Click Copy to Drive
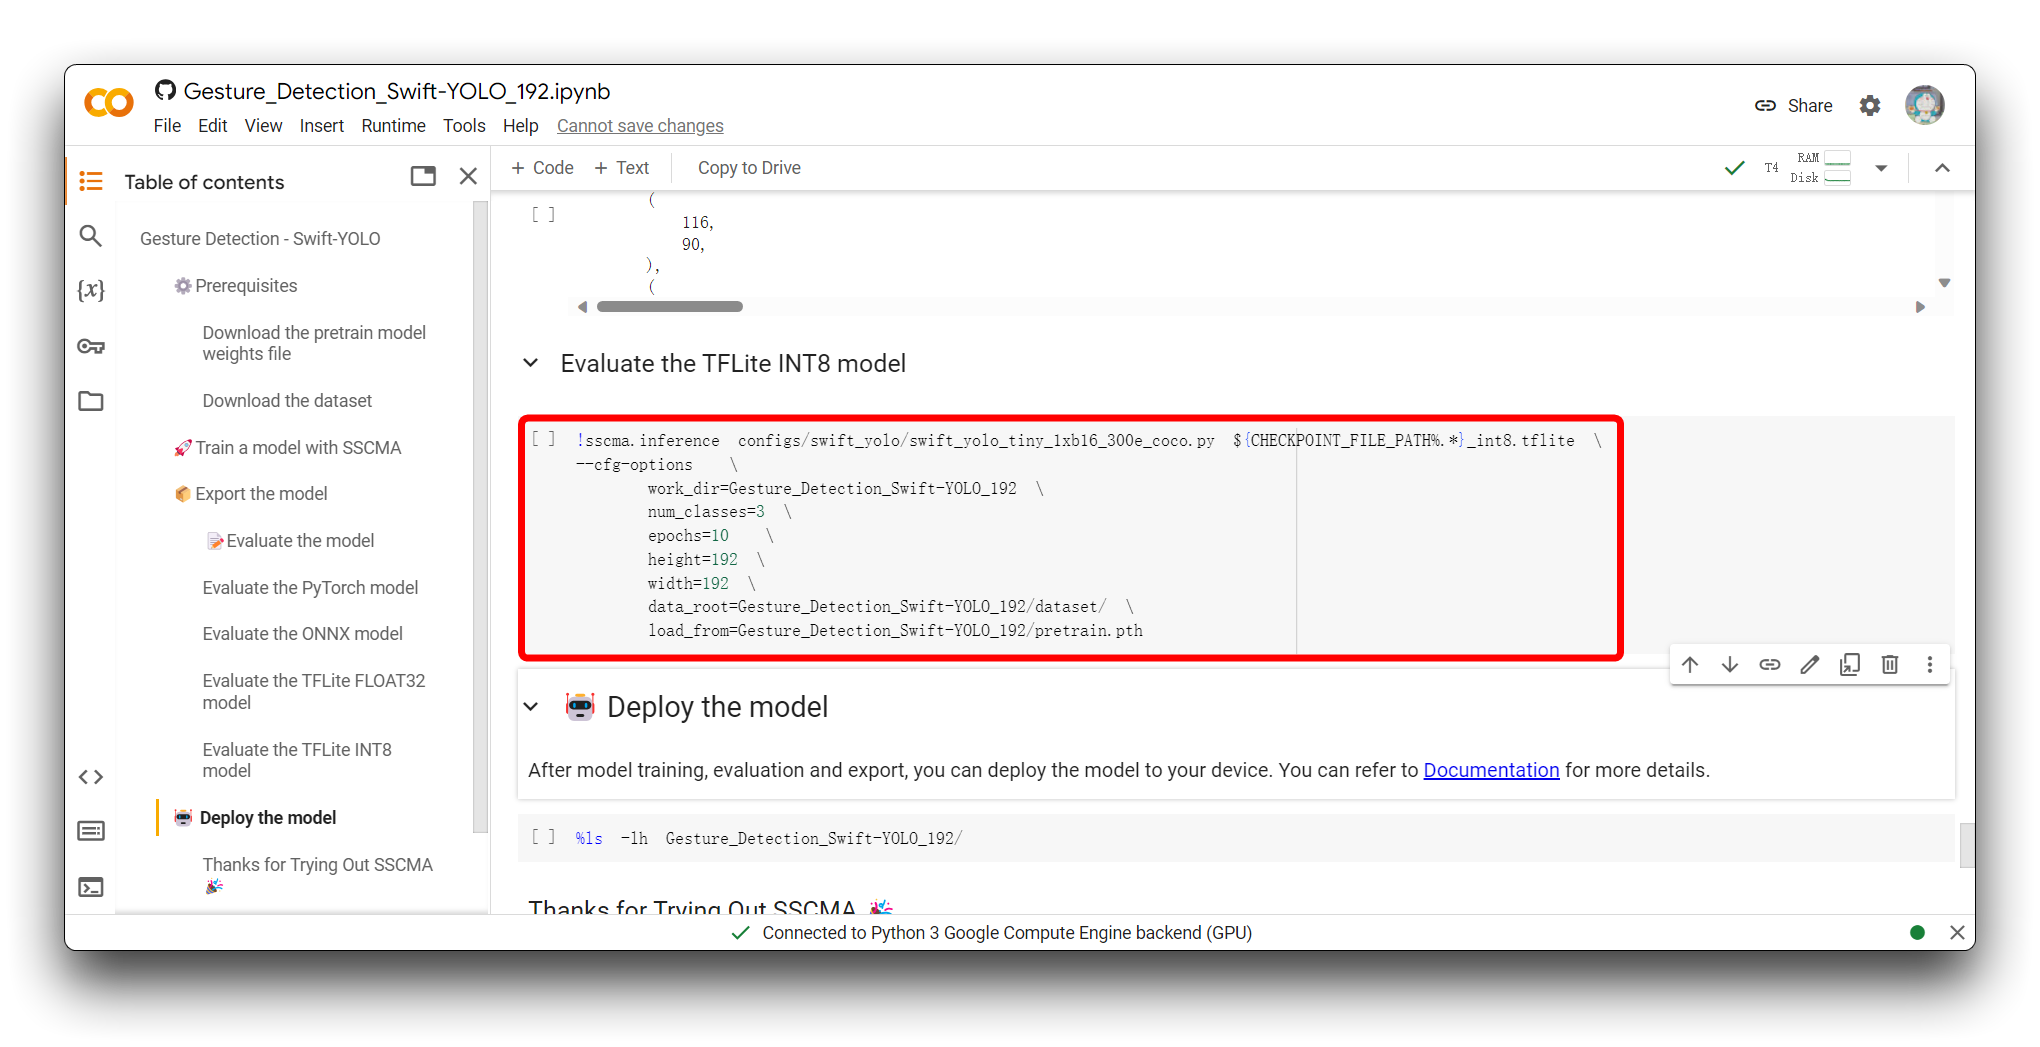The width and height of the screenshot is (2040, 1047). pos(749,168)
